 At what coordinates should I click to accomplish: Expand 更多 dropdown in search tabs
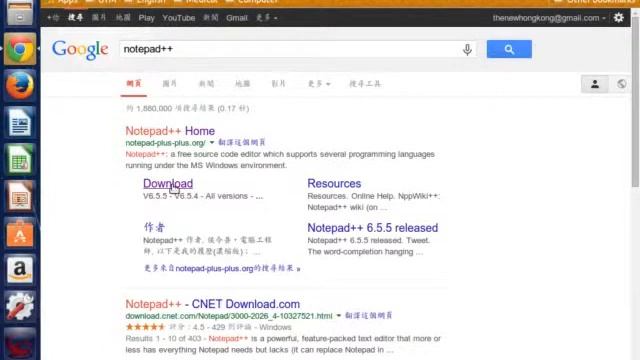coord(319,84)
